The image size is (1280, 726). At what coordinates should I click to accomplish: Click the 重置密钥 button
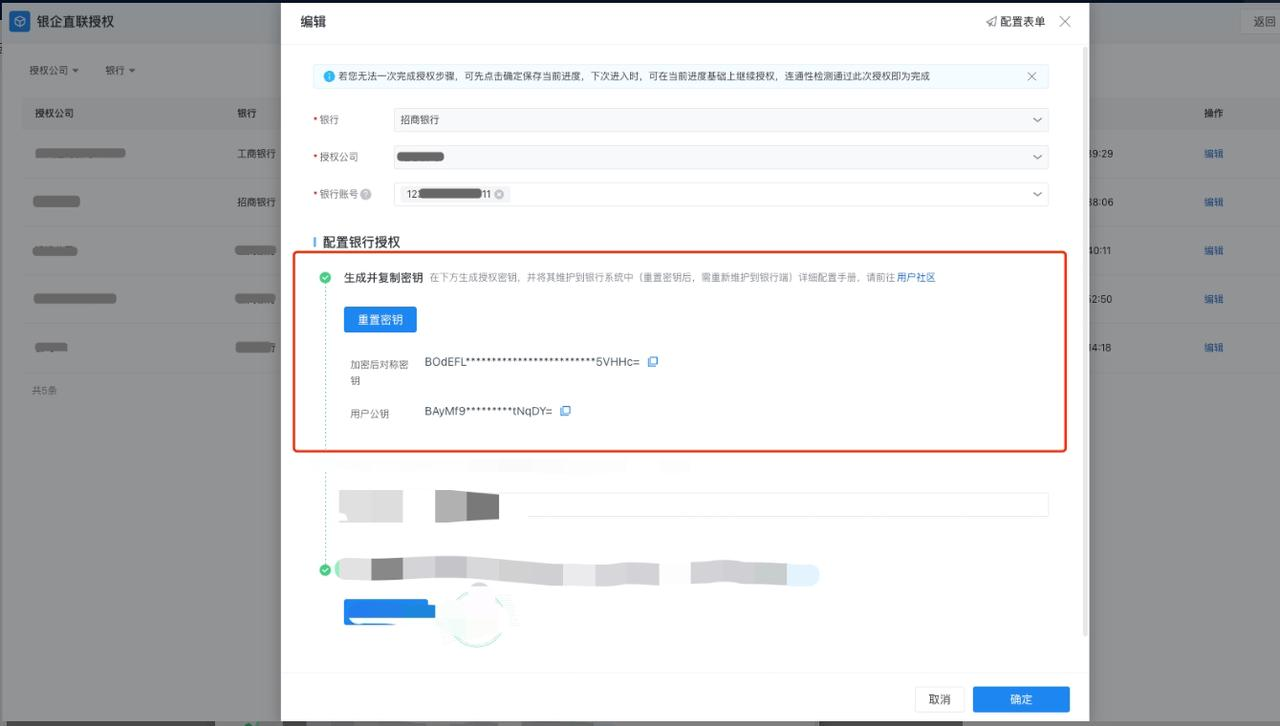(380, 319)
